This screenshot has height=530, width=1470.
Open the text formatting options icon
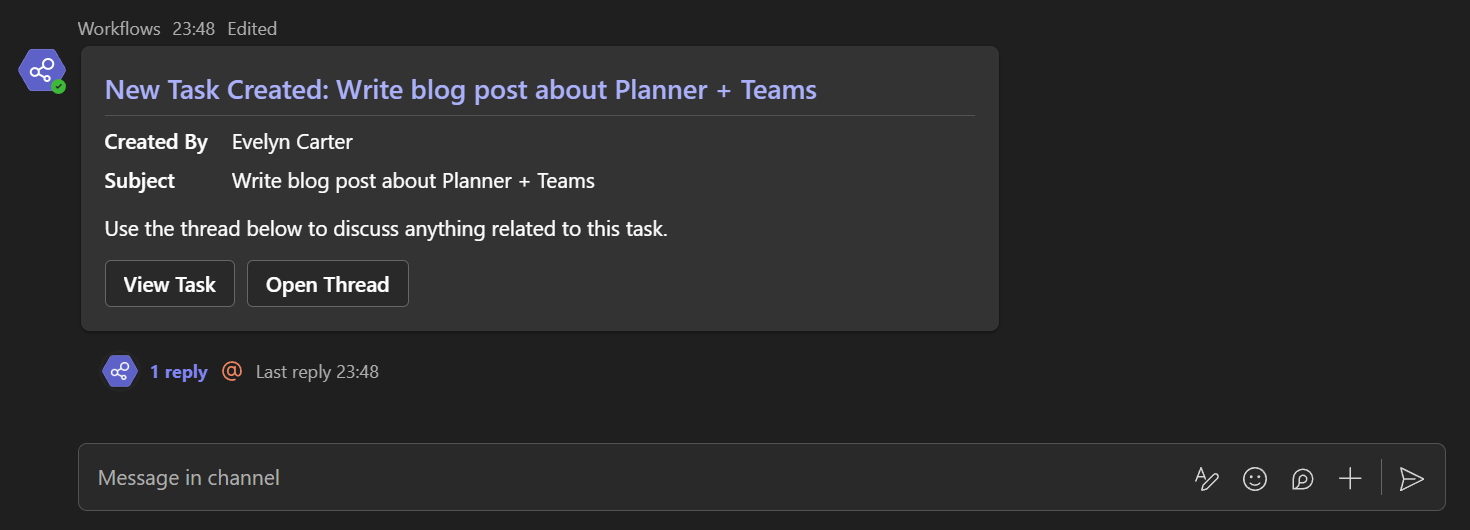(1207, 479)
